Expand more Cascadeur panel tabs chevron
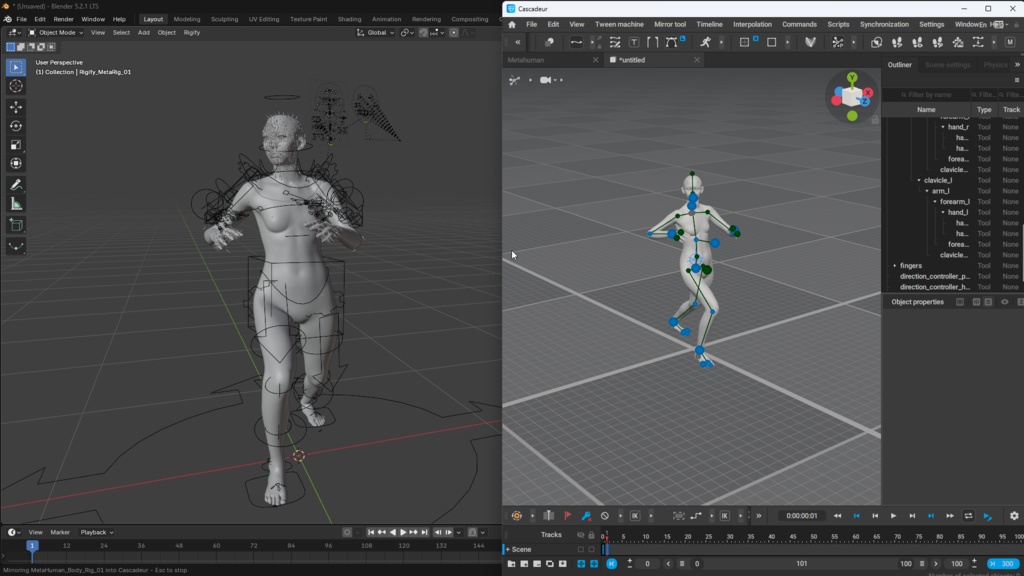 click(1017, 65)
